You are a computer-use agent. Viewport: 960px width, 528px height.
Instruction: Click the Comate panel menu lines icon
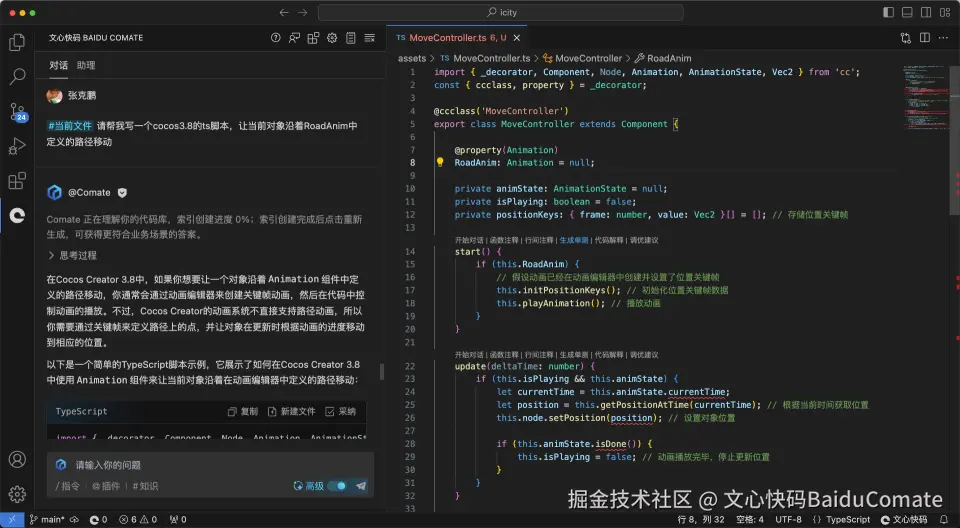click(x=370, y=38)
